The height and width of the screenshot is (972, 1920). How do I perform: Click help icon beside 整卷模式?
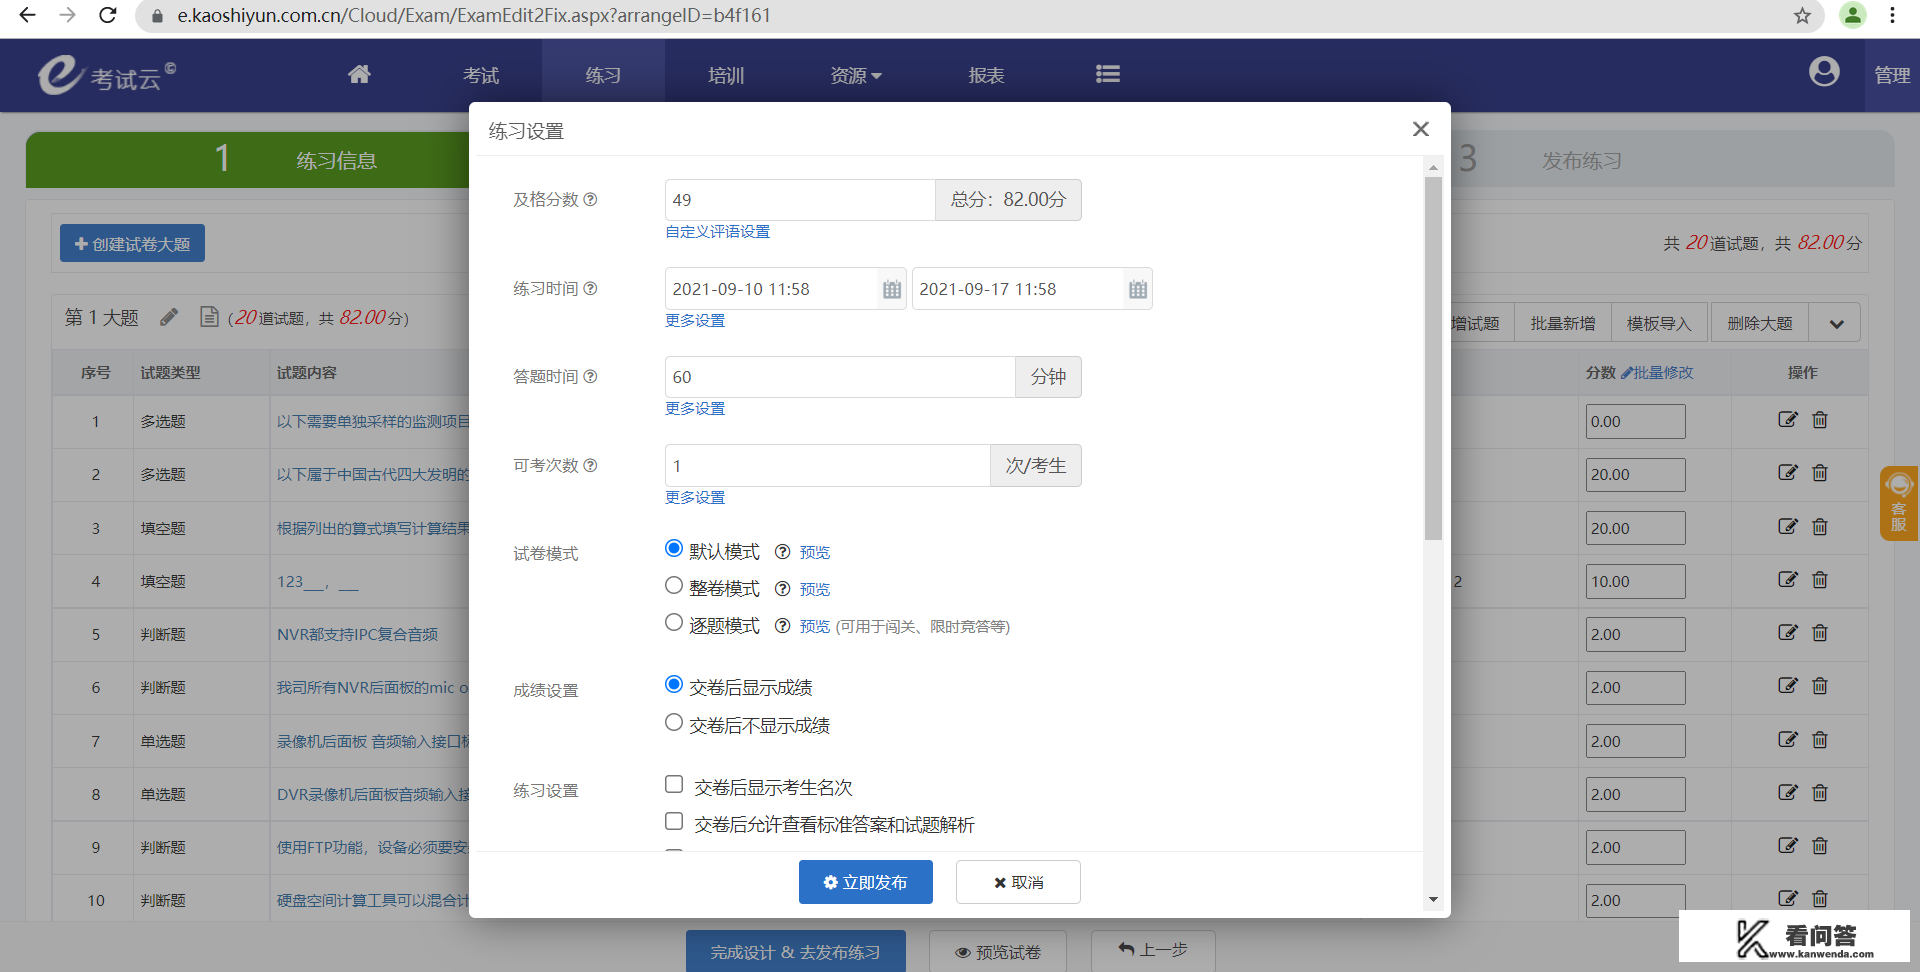coord(783,589)
